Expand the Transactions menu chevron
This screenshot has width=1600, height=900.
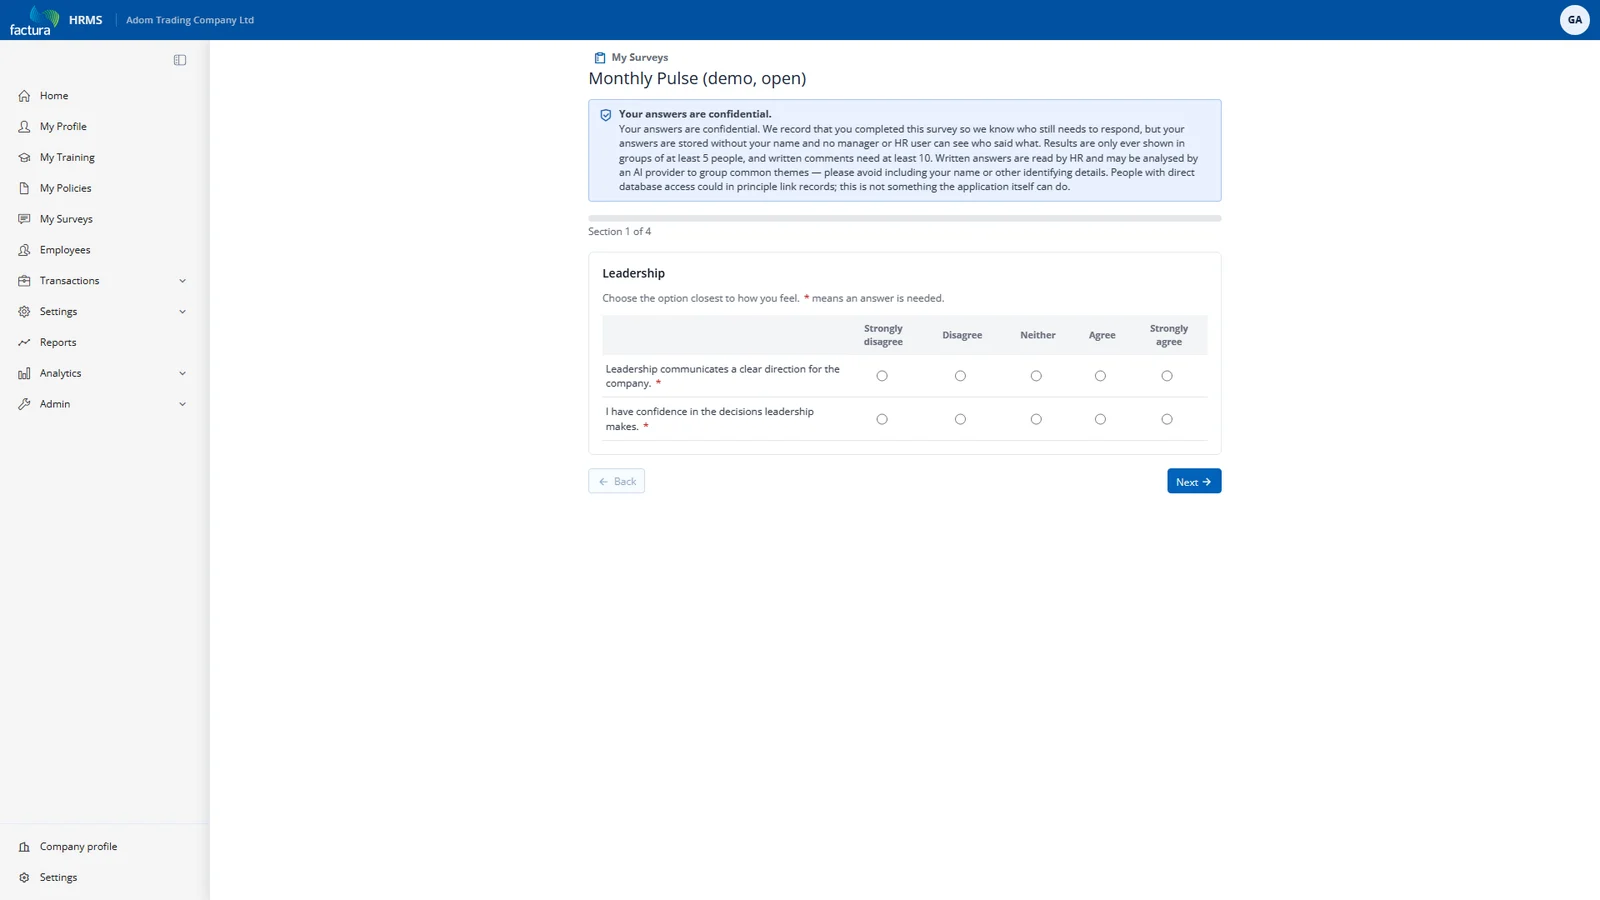[182, 281]
